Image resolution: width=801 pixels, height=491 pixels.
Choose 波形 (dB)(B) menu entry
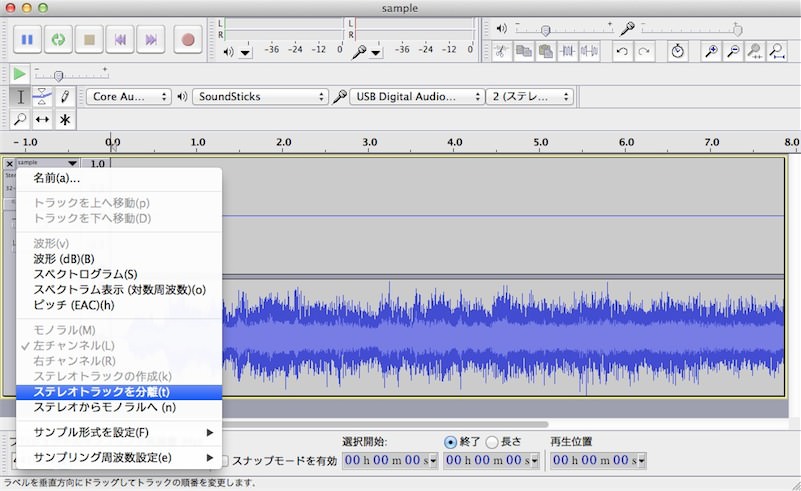click(x=120, y=259)
